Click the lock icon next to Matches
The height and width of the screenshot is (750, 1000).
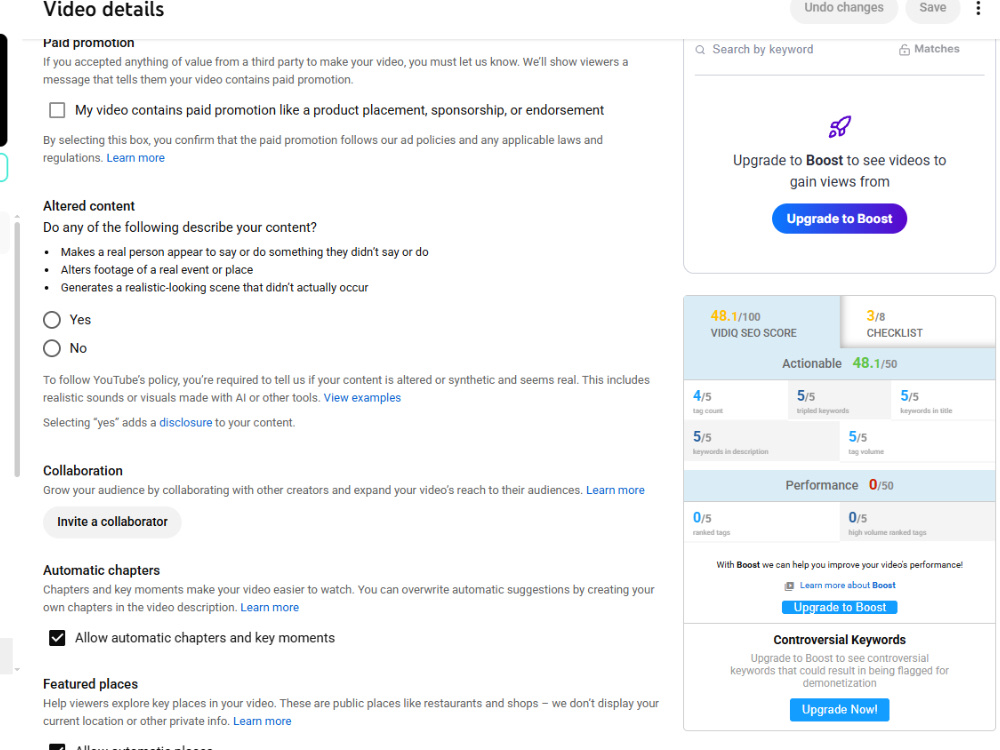904,50
